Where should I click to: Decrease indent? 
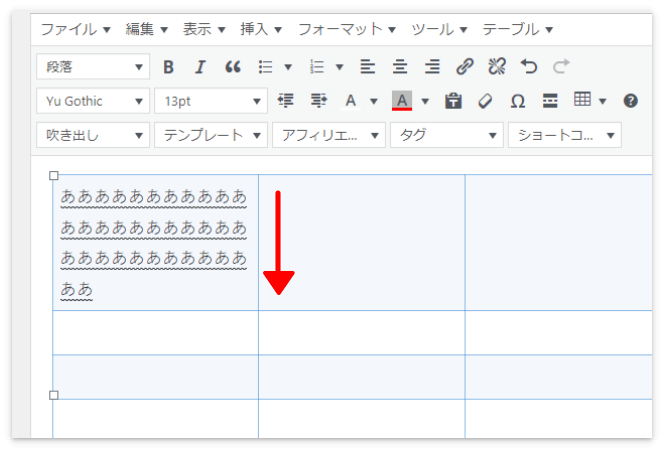(x=286, y=101)
